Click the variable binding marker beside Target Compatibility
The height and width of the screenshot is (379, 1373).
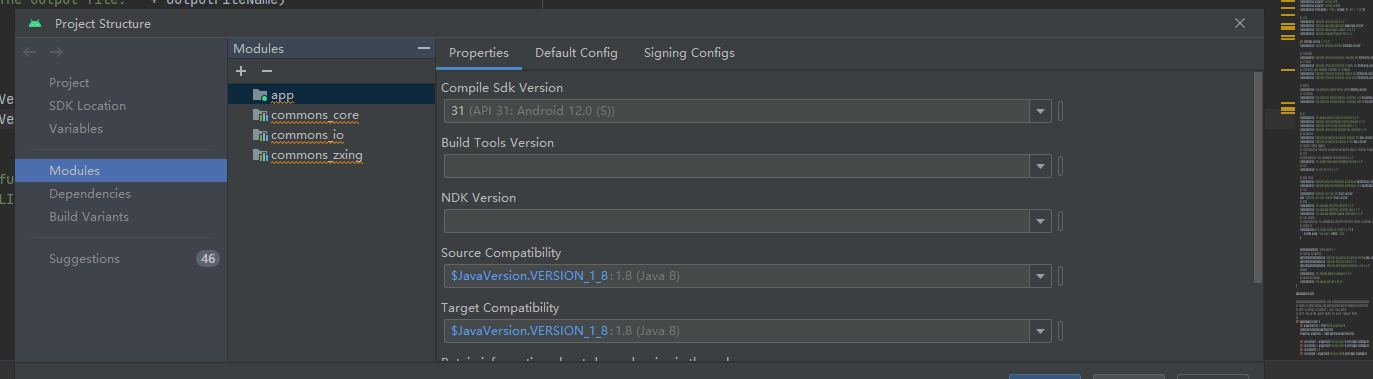(x=1060, y=331)
